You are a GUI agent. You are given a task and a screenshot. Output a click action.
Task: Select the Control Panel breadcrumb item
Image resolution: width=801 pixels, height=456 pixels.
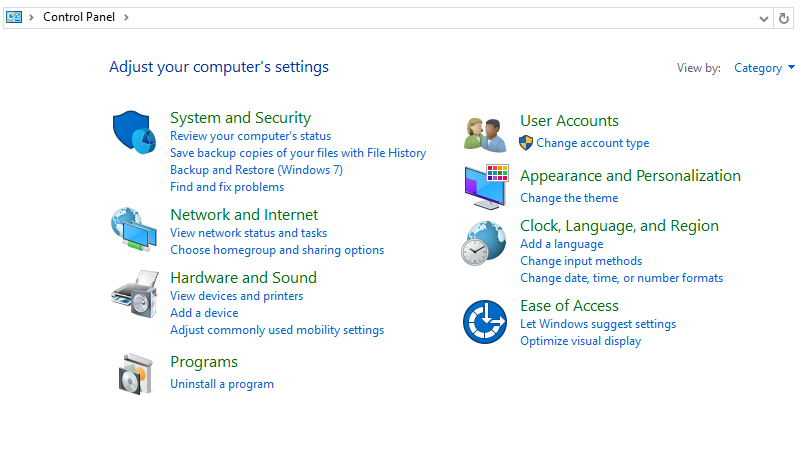tap(78, 18)
